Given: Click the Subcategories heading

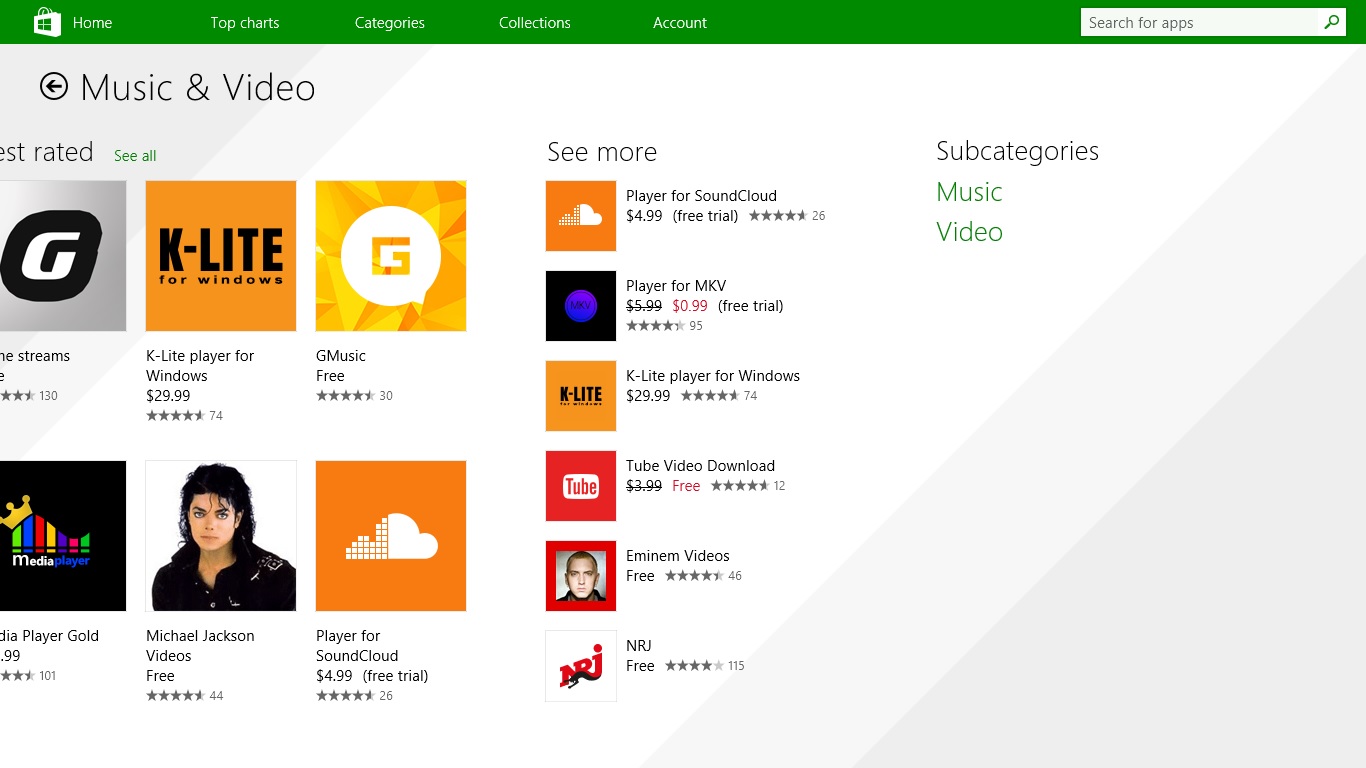Looking at the screenshot, I should (x=1017, y=151).
